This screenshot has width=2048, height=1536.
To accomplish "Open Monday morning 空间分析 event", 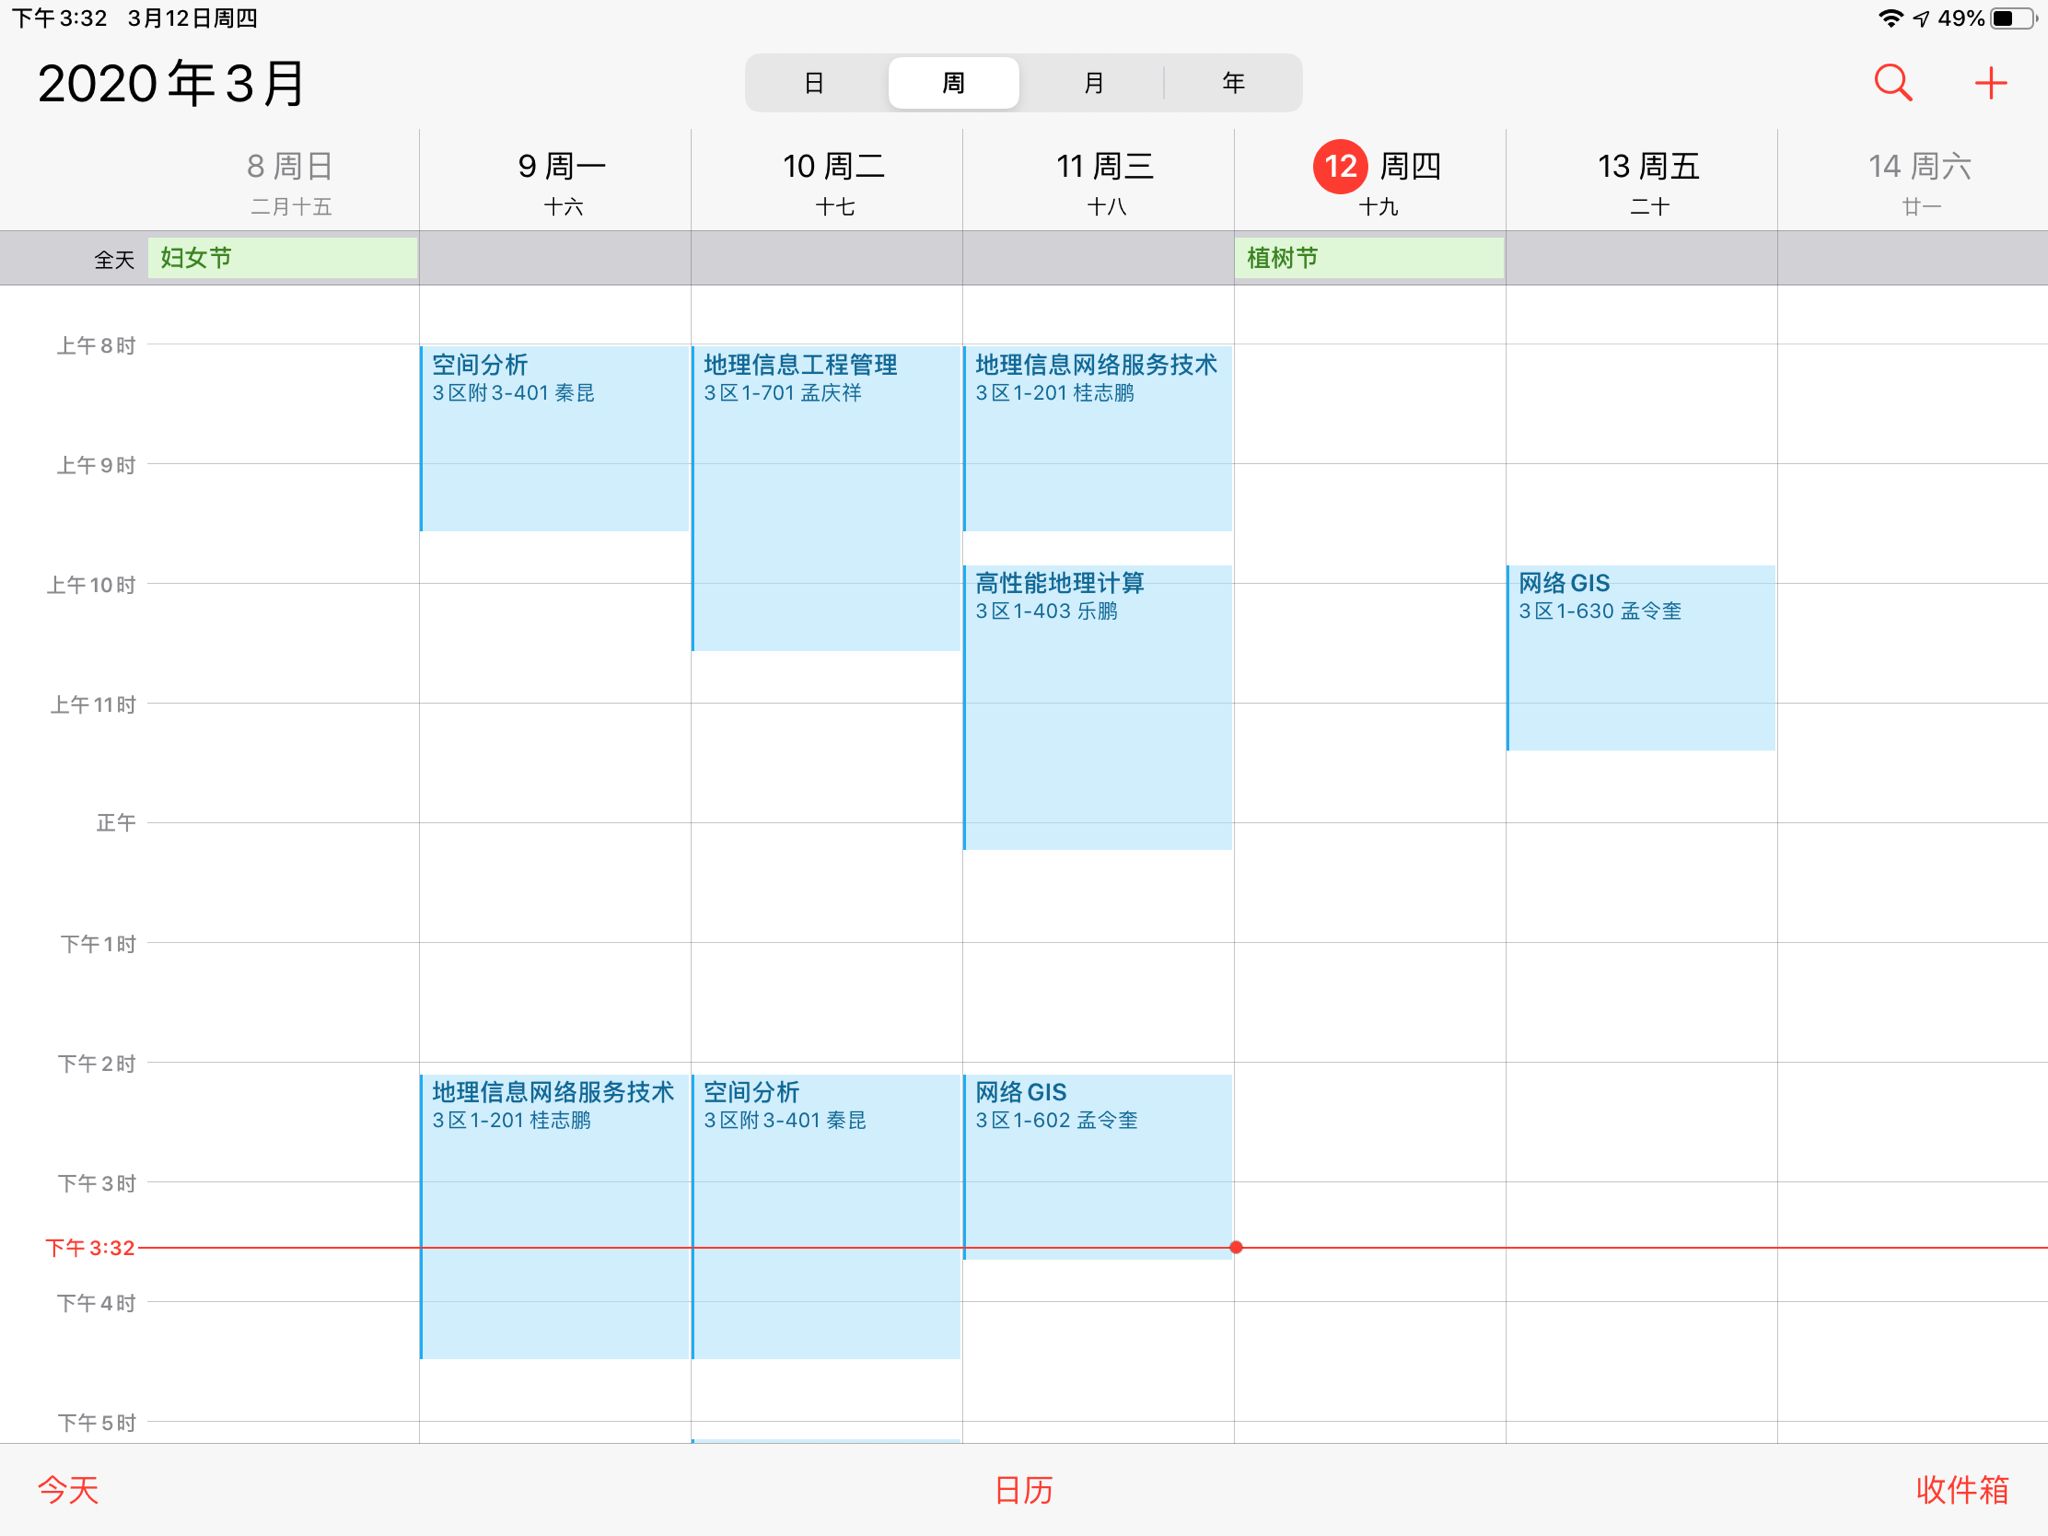I will pos(555,440).
